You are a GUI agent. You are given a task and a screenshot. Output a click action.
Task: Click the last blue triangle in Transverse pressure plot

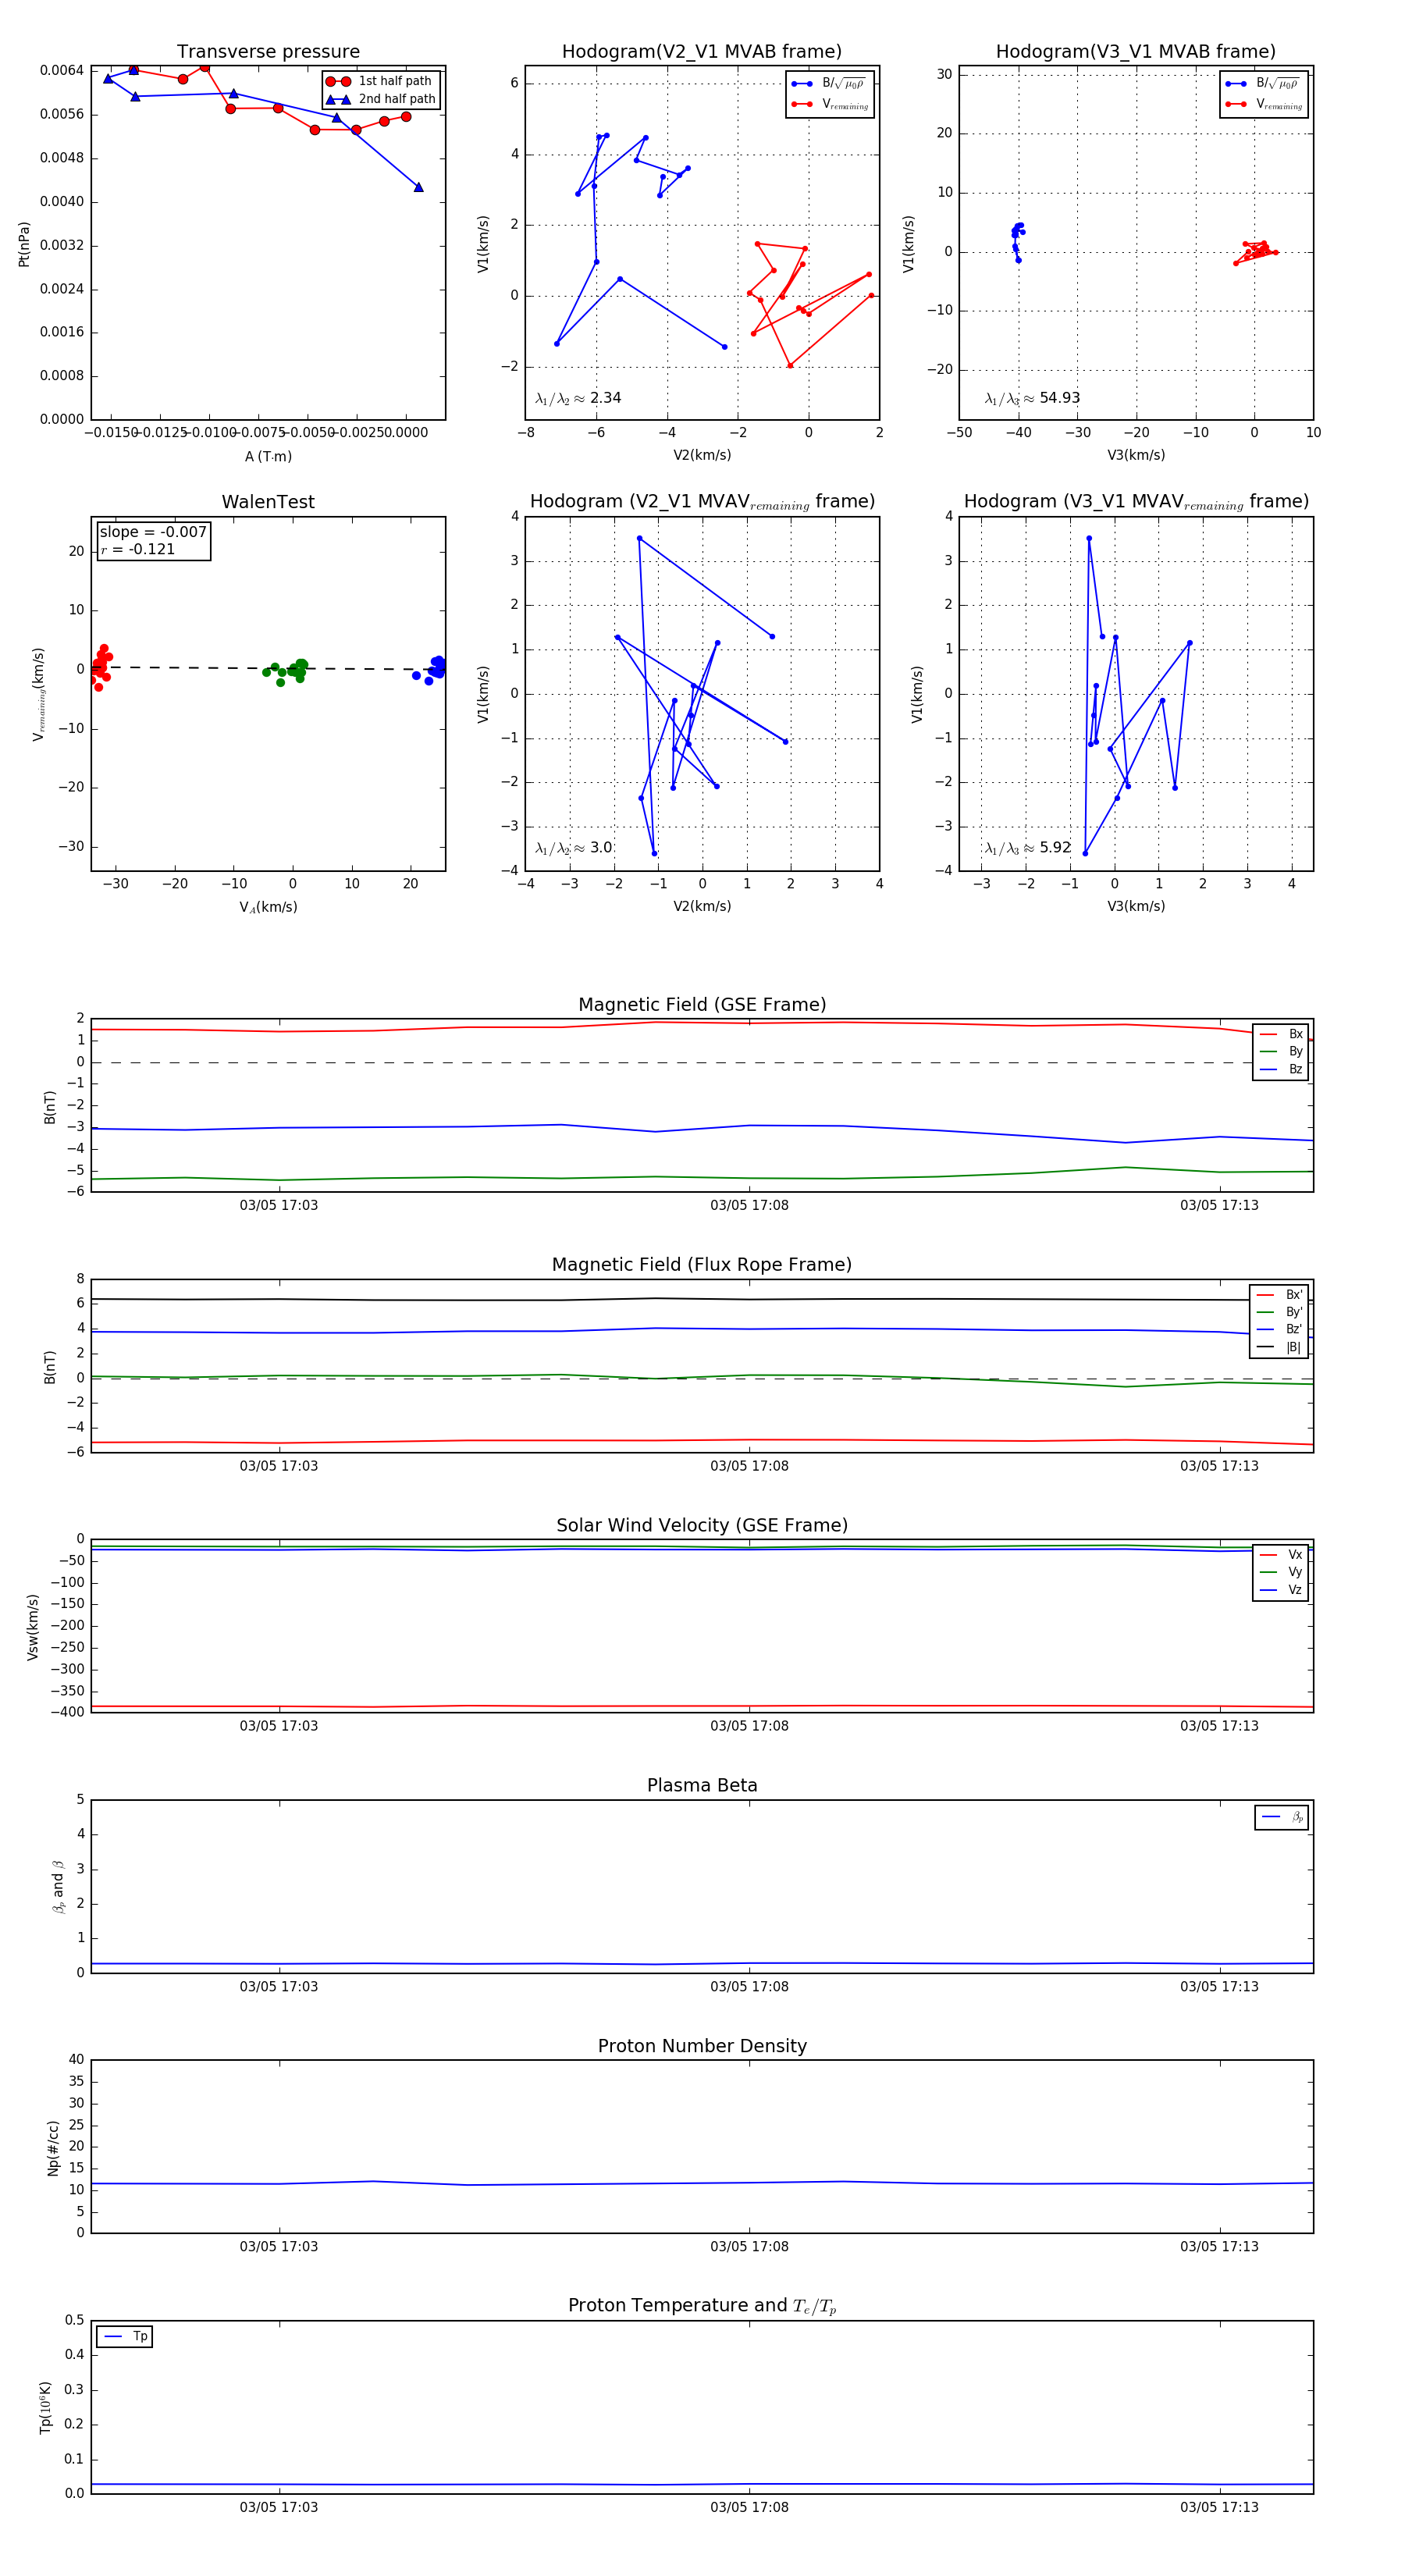[x=418, y=187]
